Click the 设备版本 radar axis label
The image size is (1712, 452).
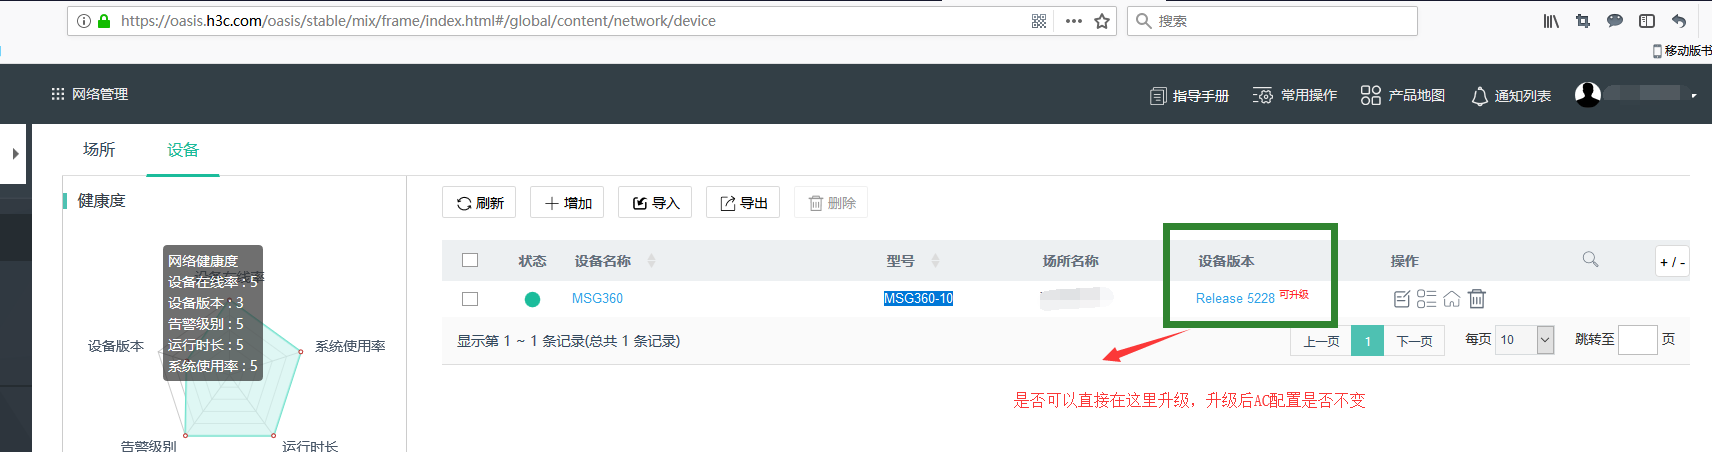[116, 346]
